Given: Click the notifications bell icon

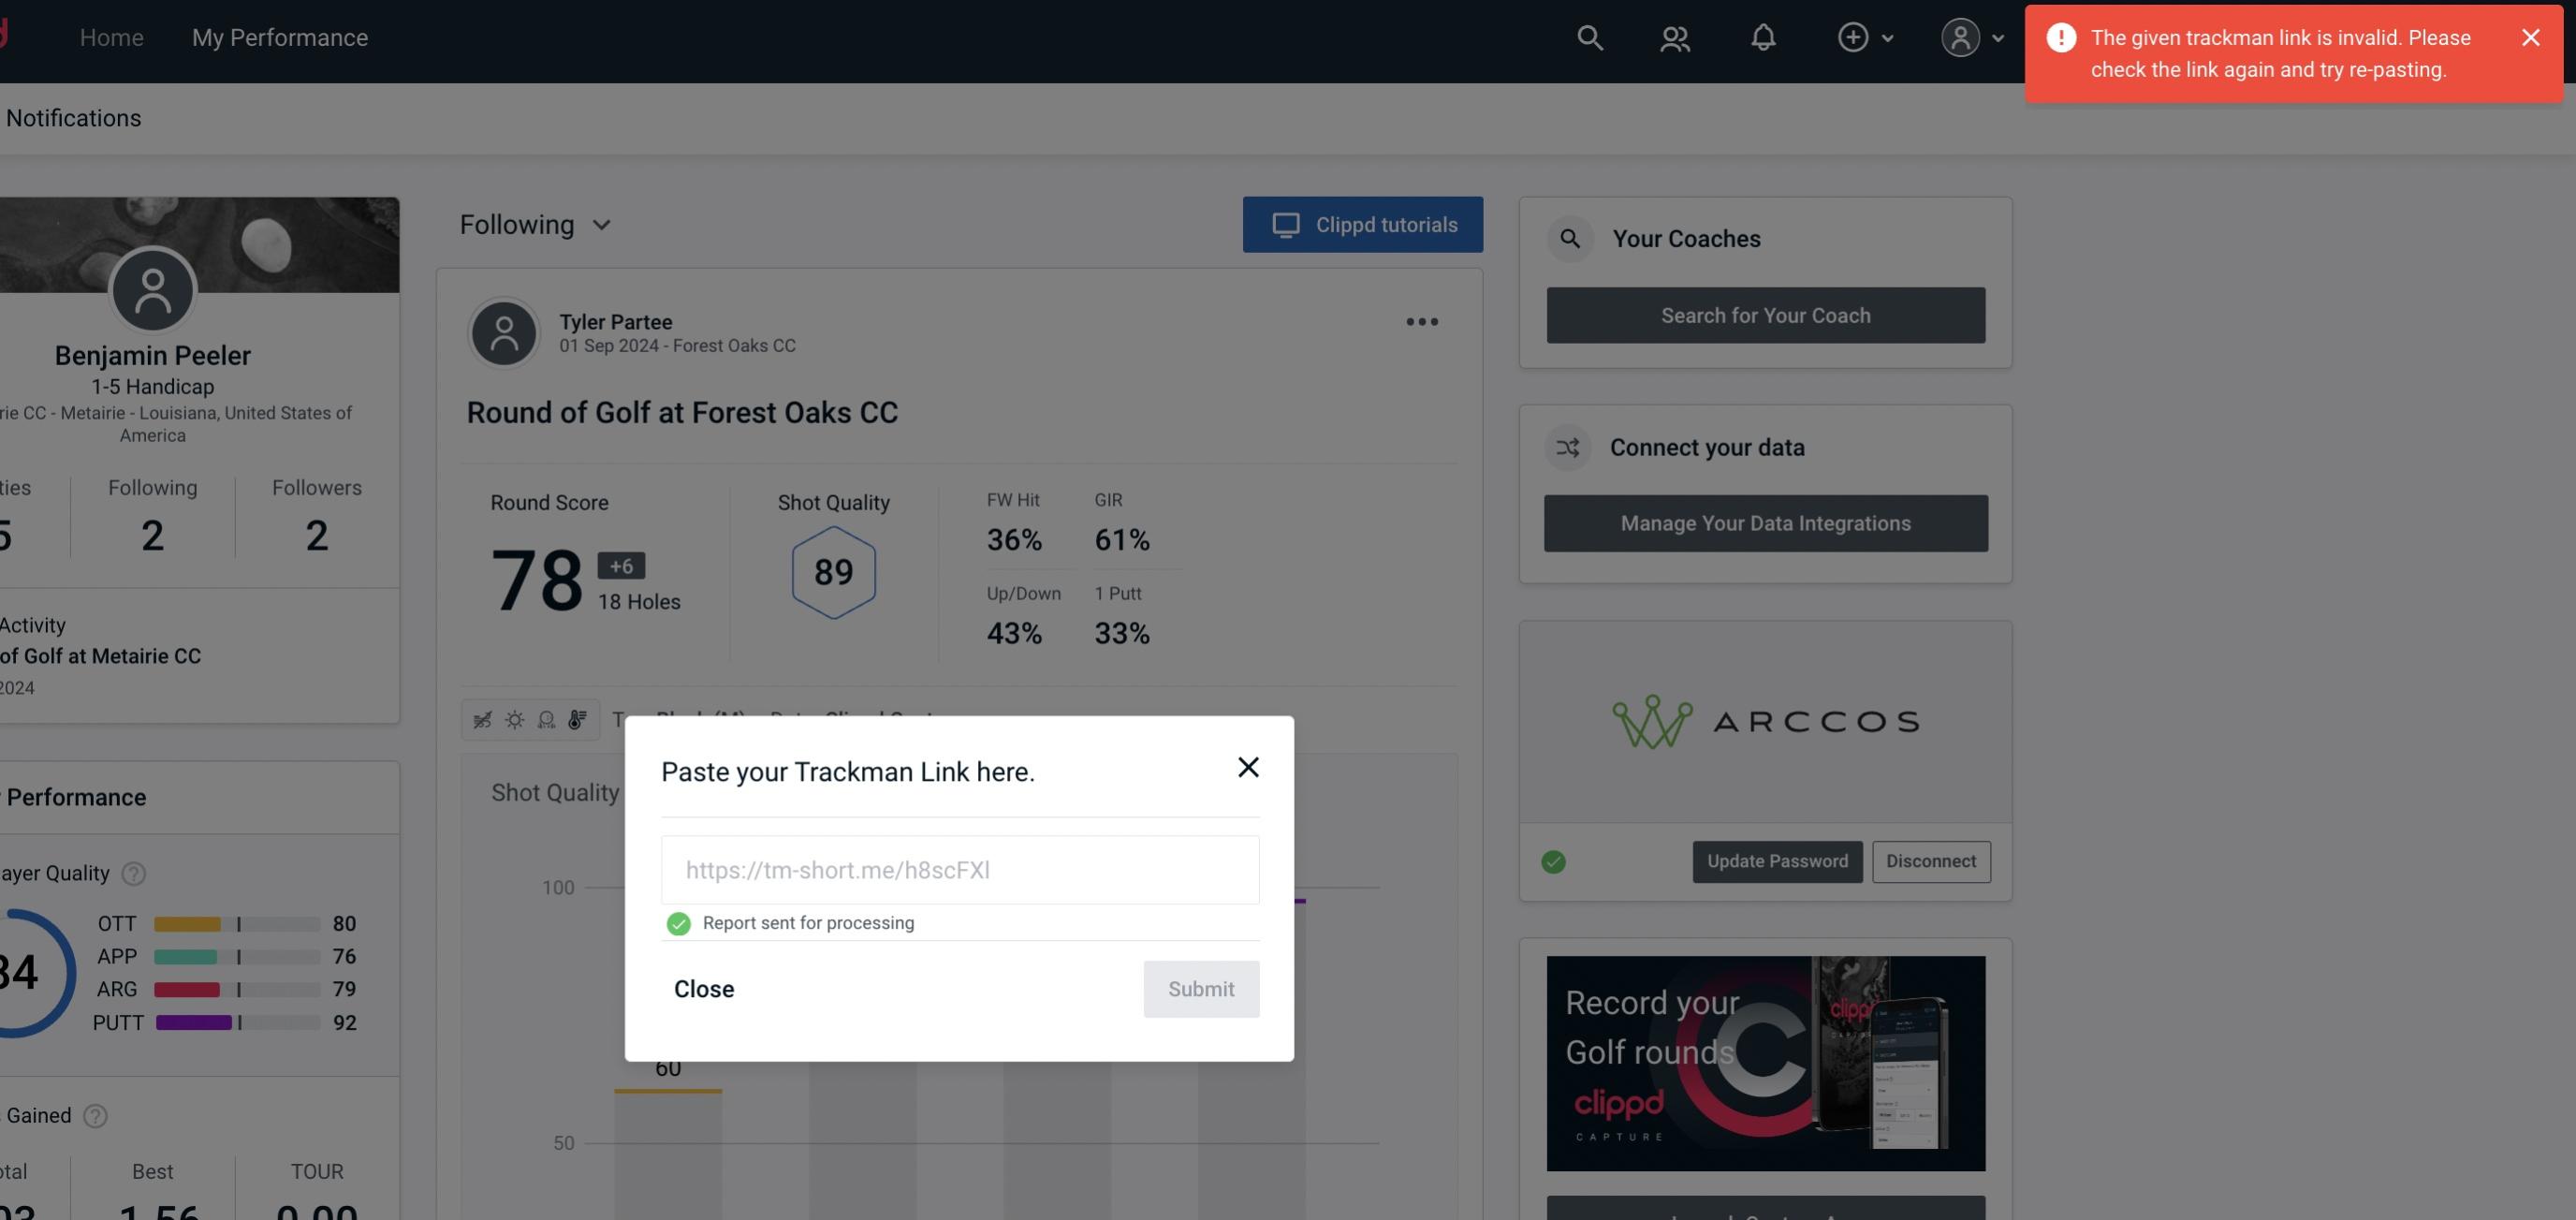Looking at the screenshot, I should [x=1763, y=37].
